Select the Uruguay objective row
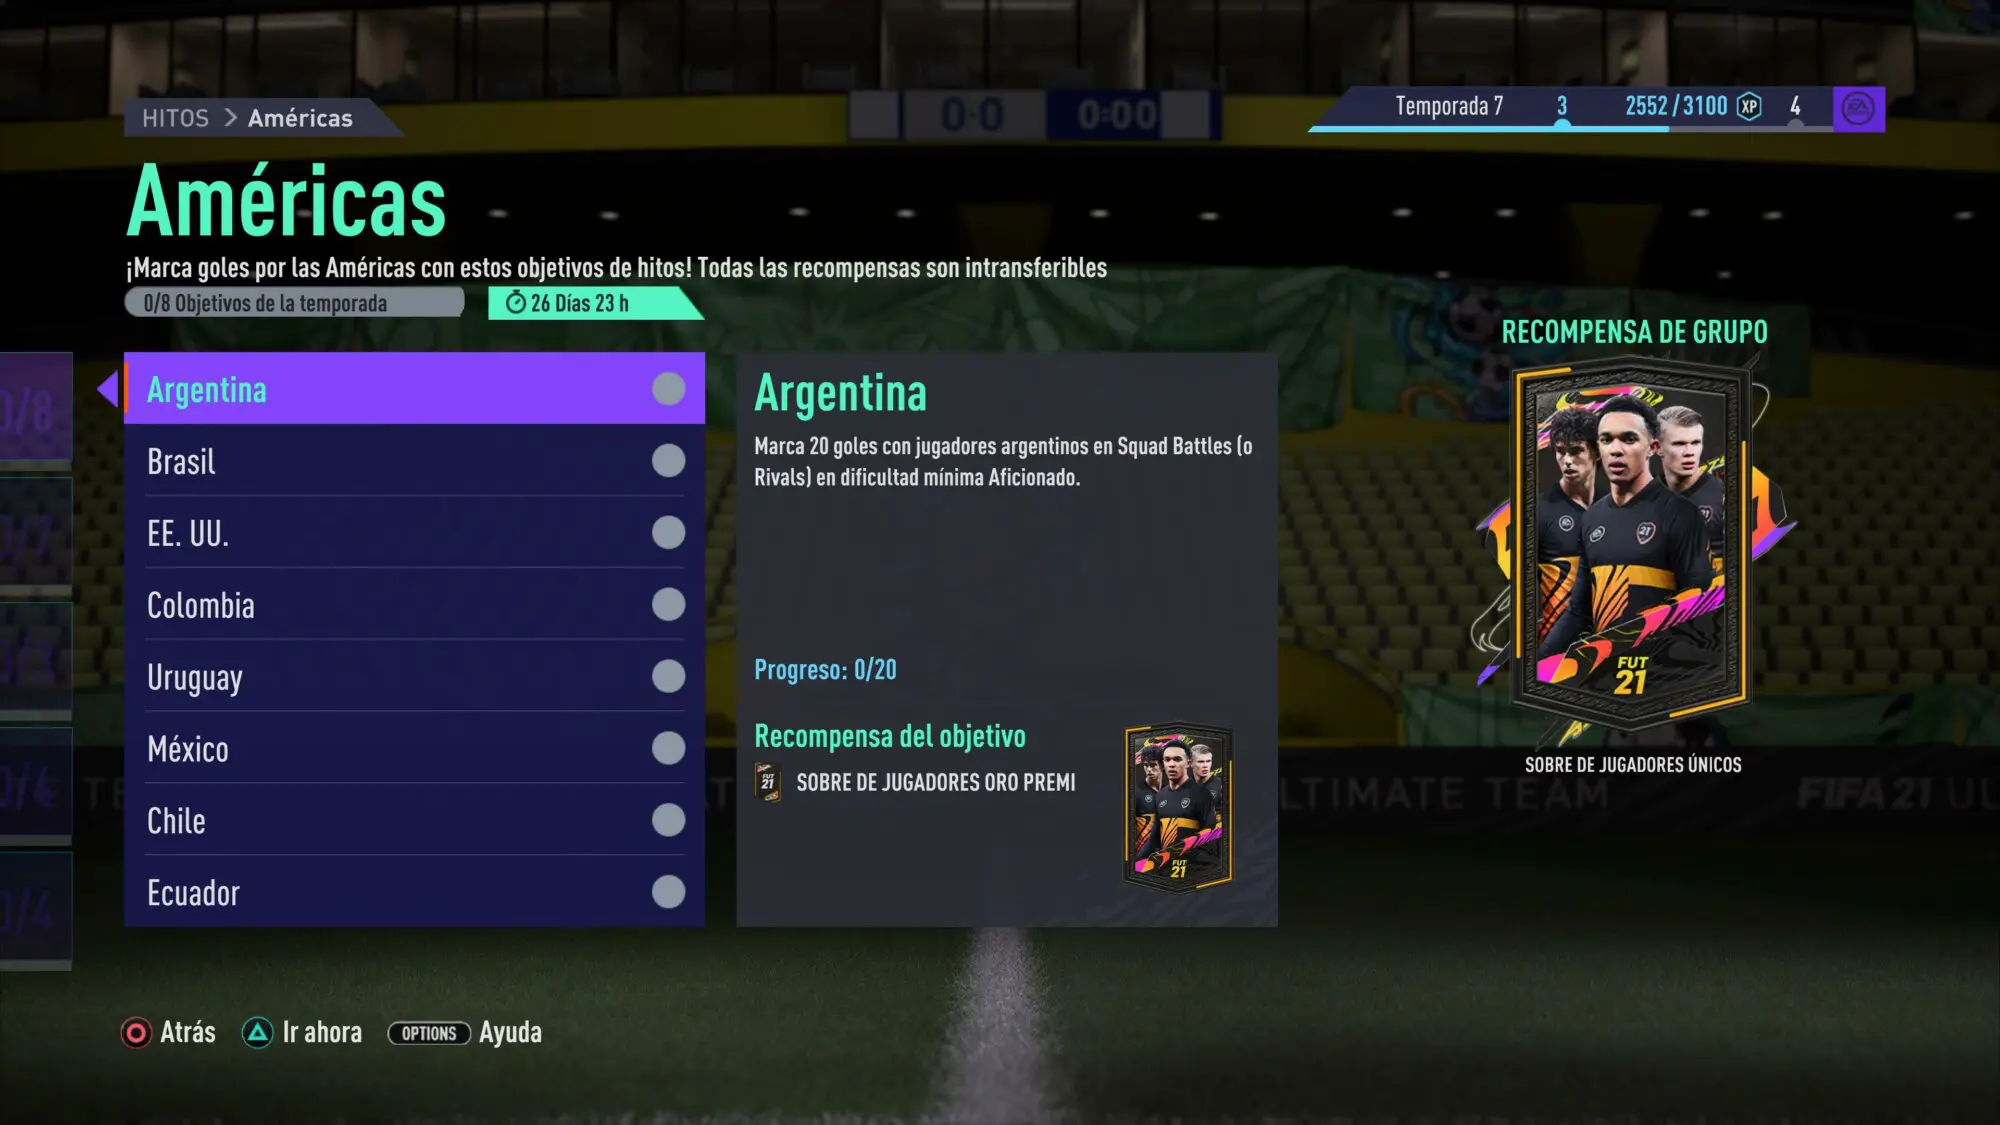2000x1125 pixels. (x=414, y=676)
